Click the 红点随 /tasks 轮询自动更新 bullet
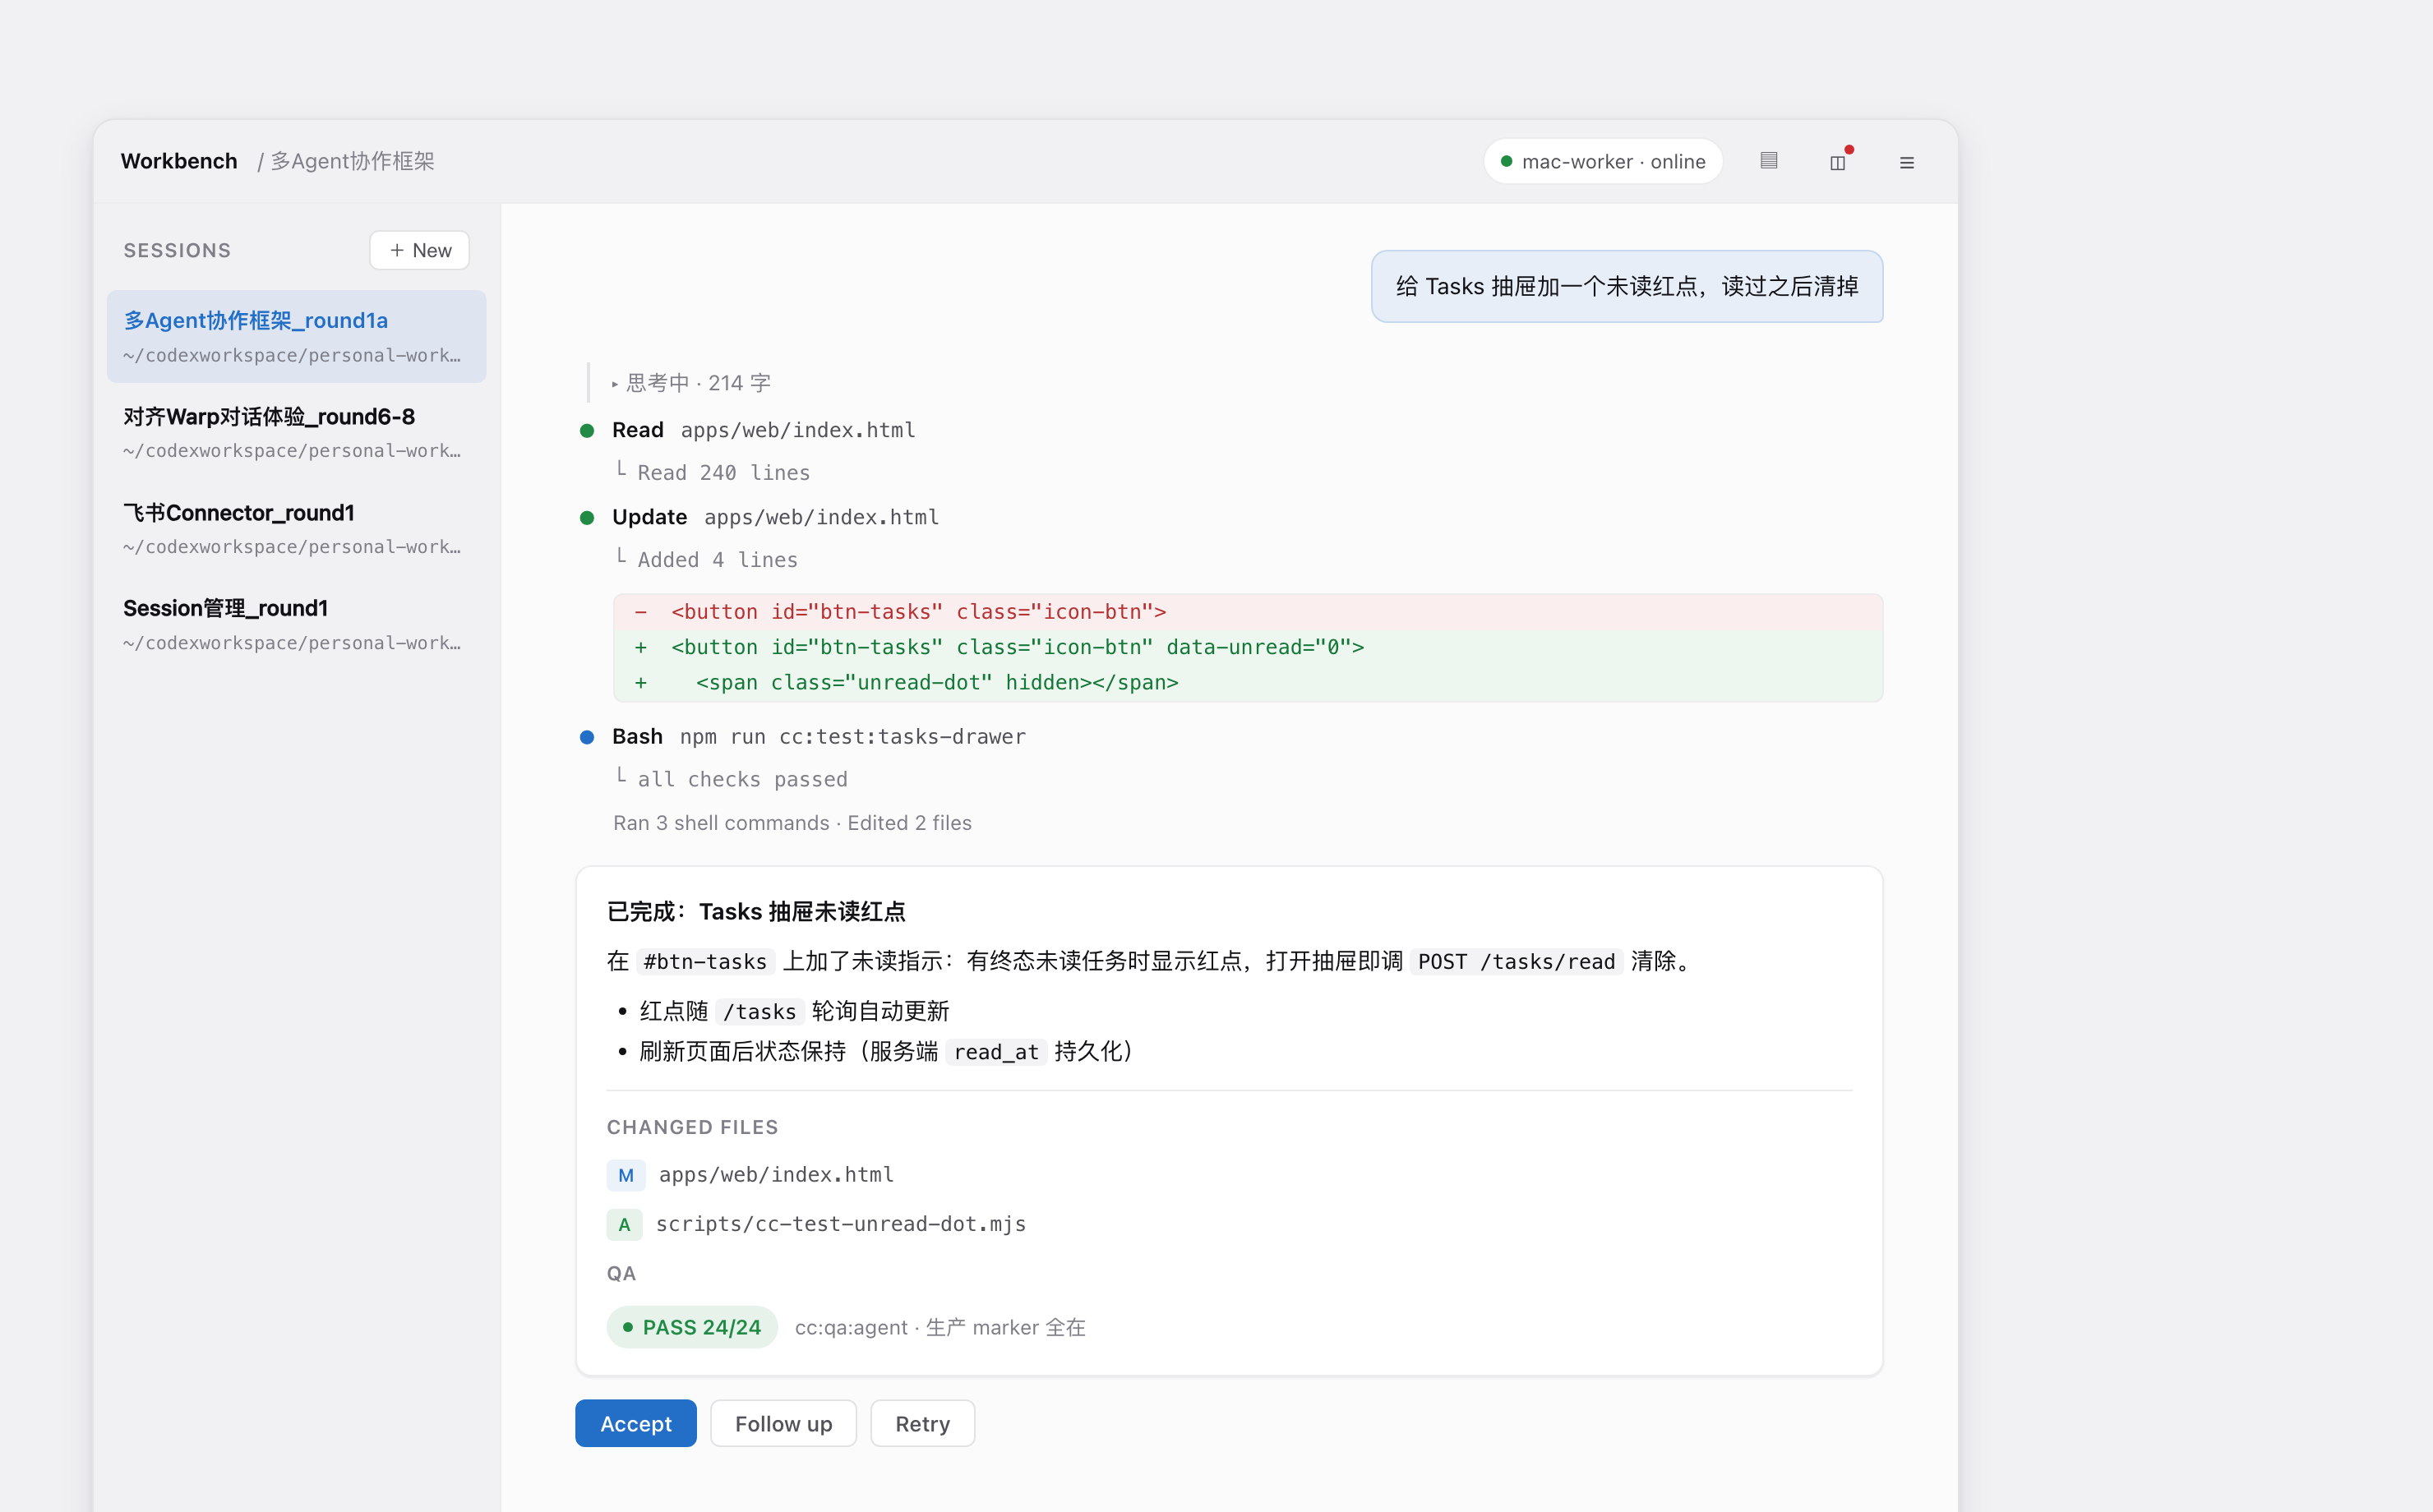 coord(794,1012)
